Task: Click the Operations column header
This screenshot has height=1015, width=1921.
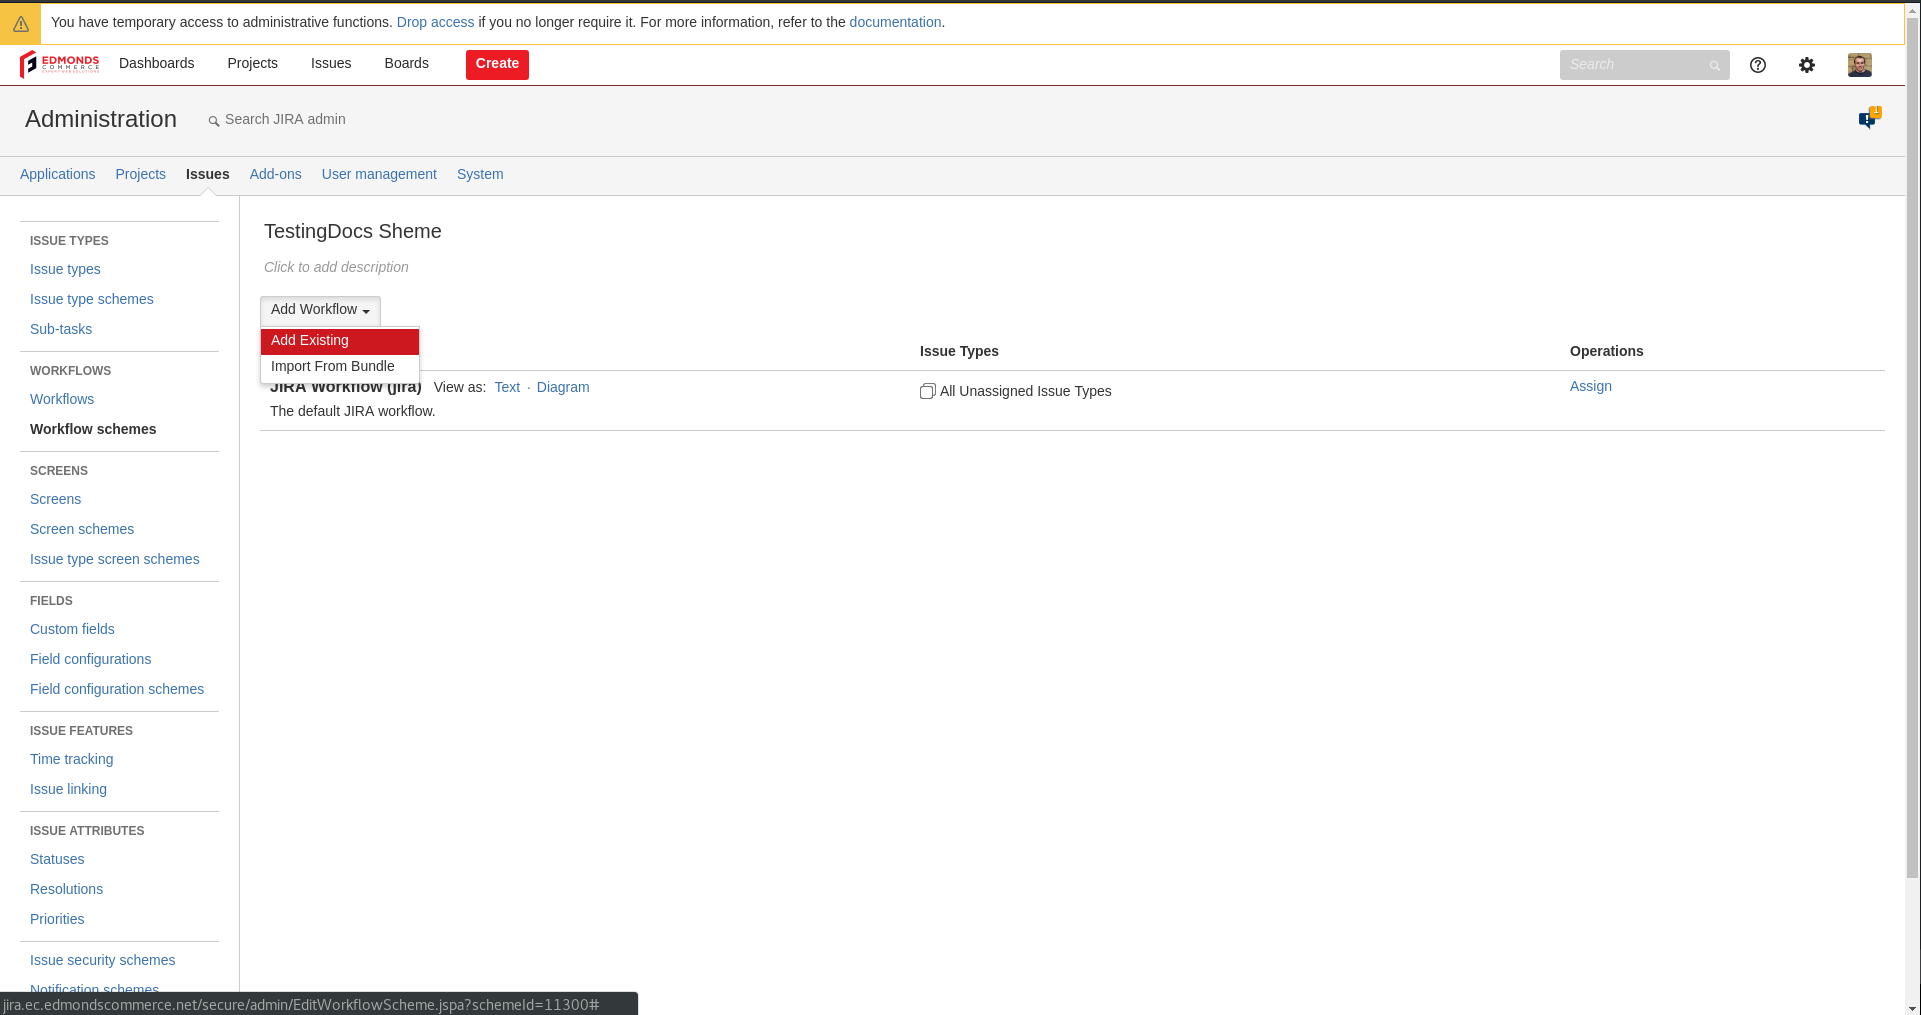Action: [x=1607, y=351]
